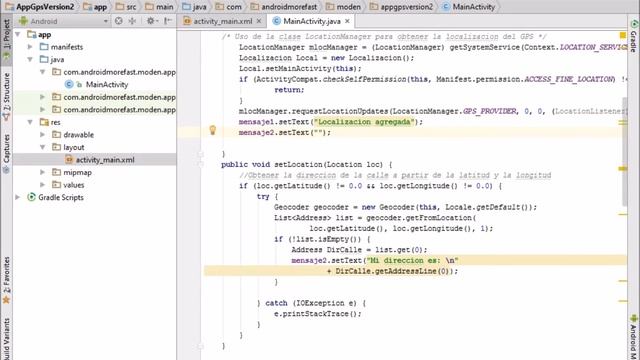Viewport: 640px width, 360px height.
Task: Click the res folder icon
Action: 44,122
